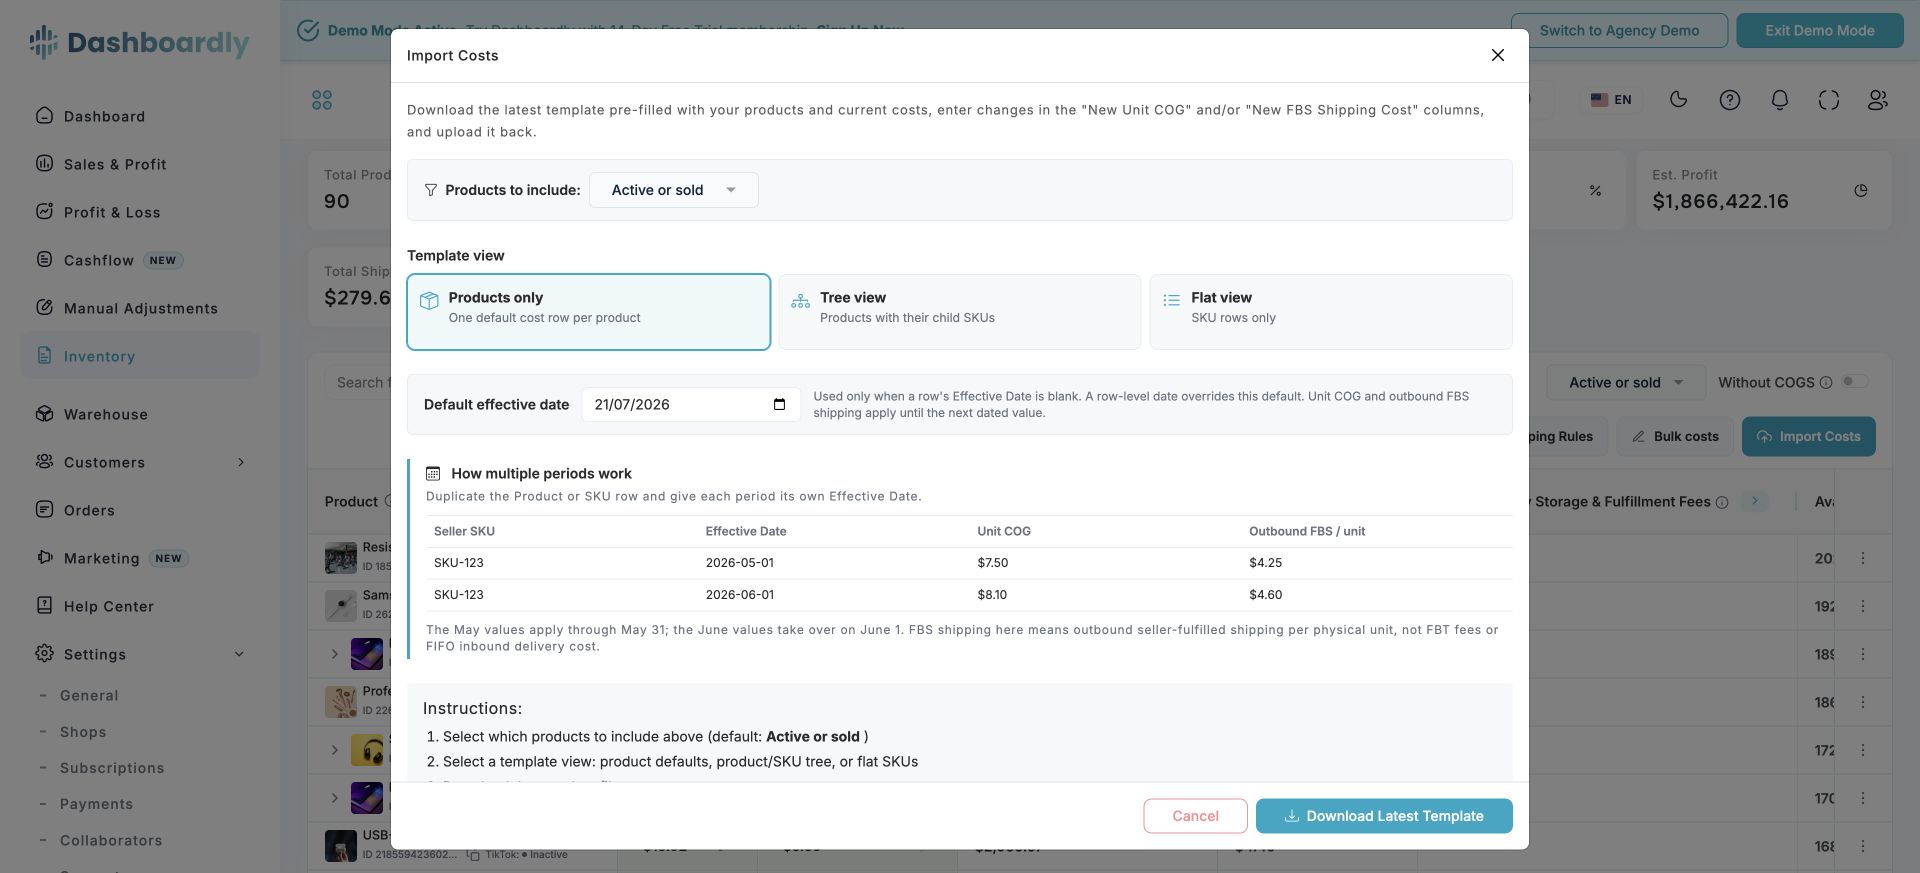Click the USB product thumbnail

[341, 845]
